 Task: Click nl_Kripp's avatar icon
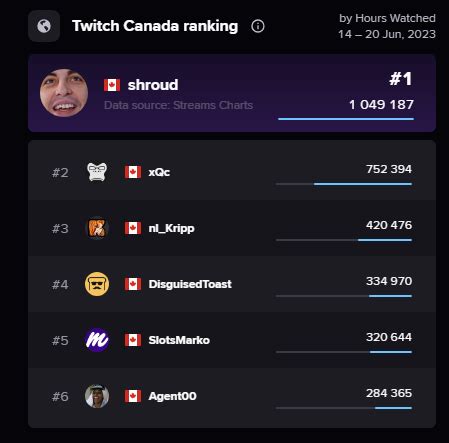coord(97,228)
